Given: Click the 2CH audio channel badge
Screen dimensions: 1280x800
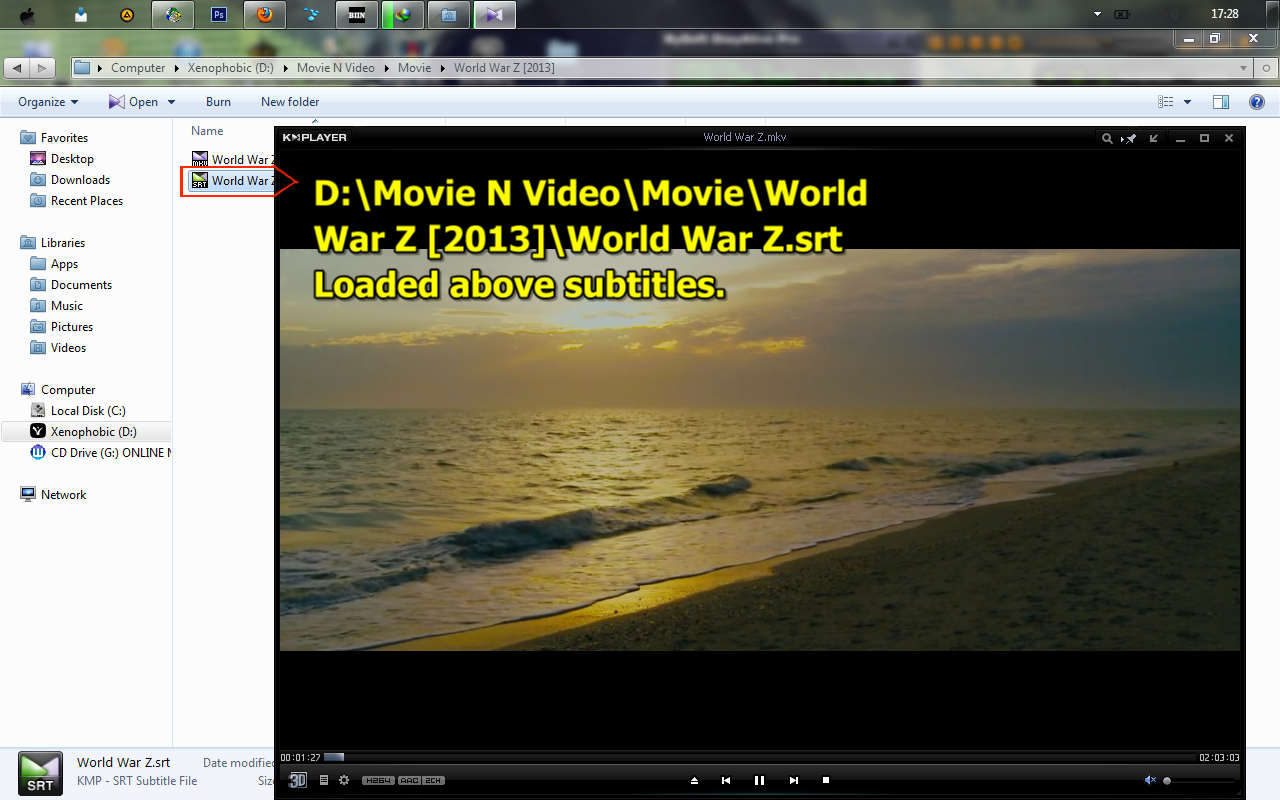Looking at the screenshot, I should [433, 780].
